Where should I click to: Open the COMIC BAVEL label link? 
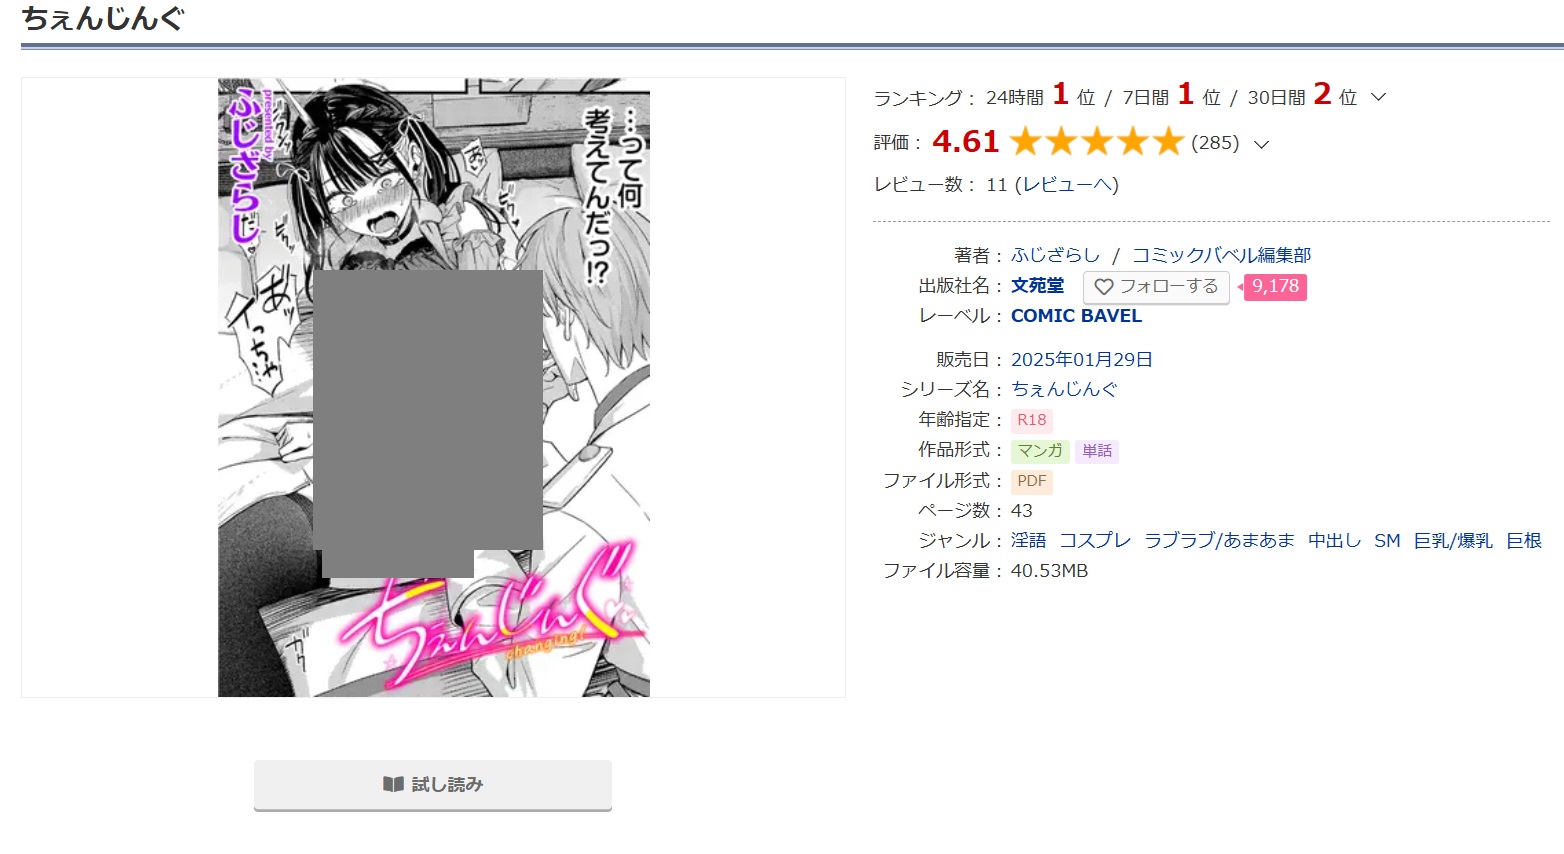coord(1076,316)
